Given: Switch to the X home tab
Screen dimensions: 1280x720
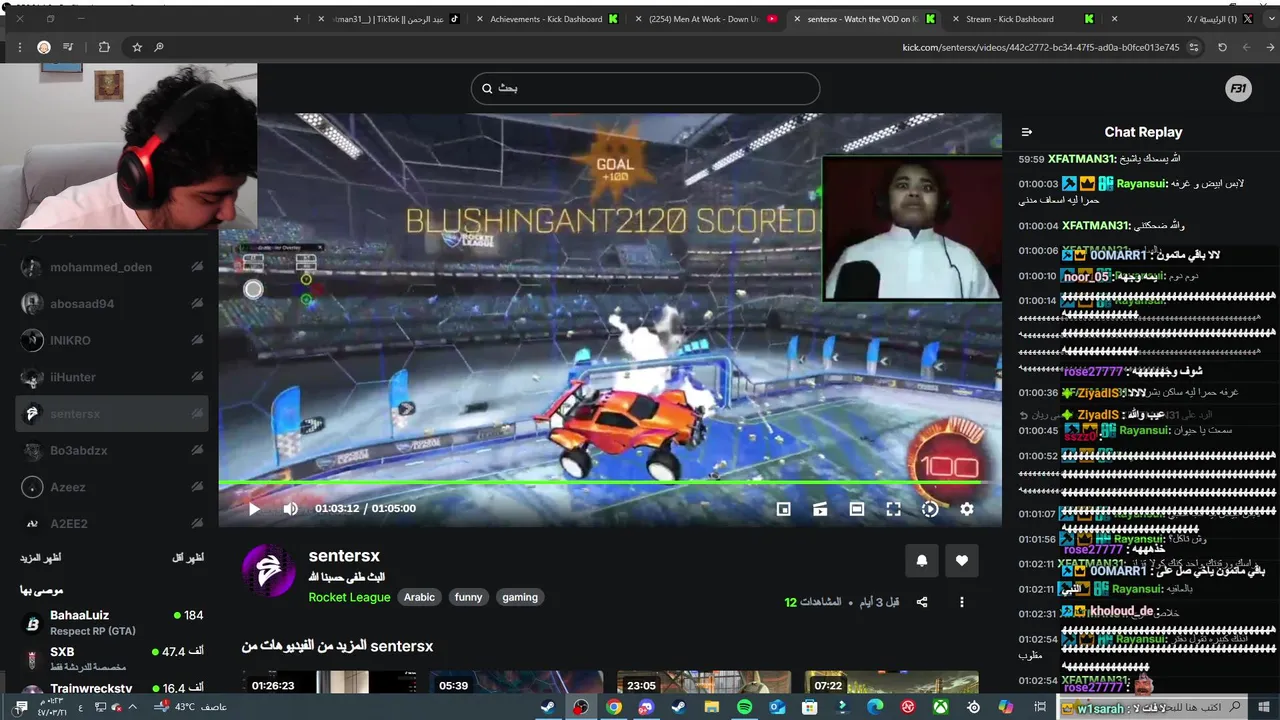Looking at the screenshot, I should (x=1180, y=18).
